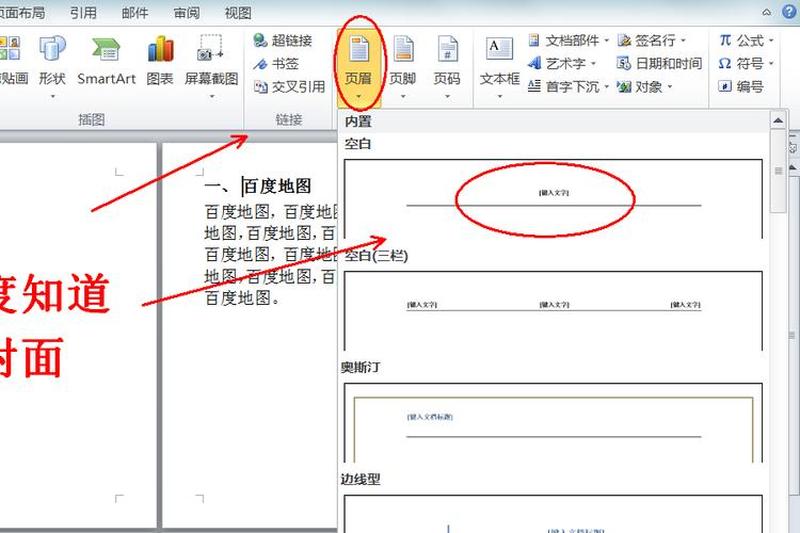The width and height of the screenshot is (800, 533).
Task: Click 编号 number
Action: (741, 87)
